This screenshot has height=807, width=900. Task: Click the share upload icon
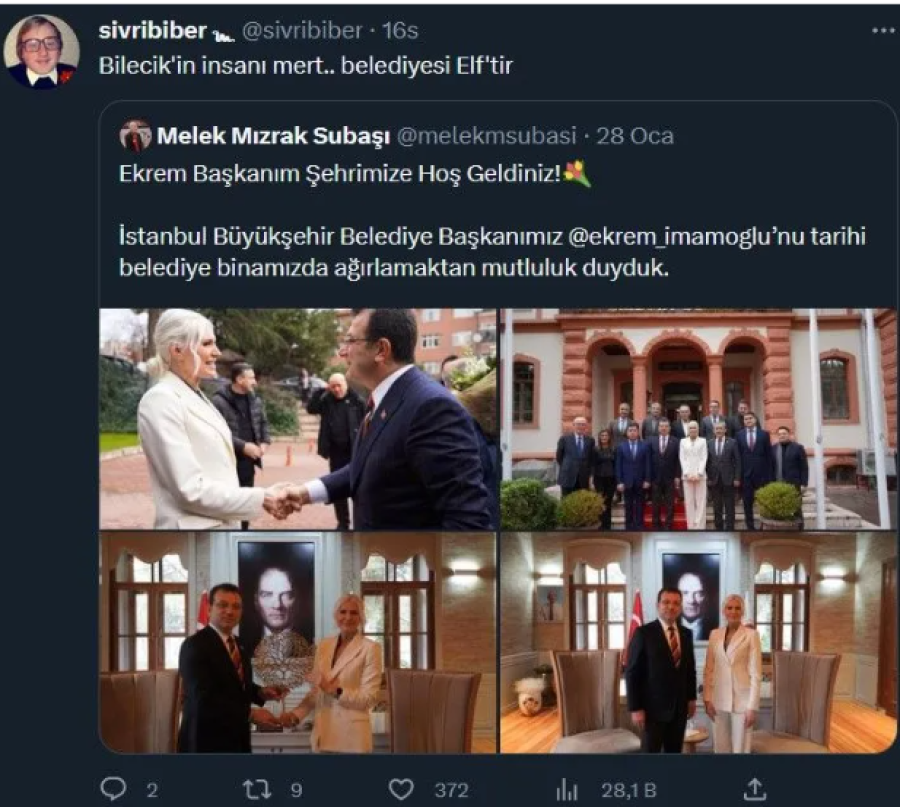(756, 789)
